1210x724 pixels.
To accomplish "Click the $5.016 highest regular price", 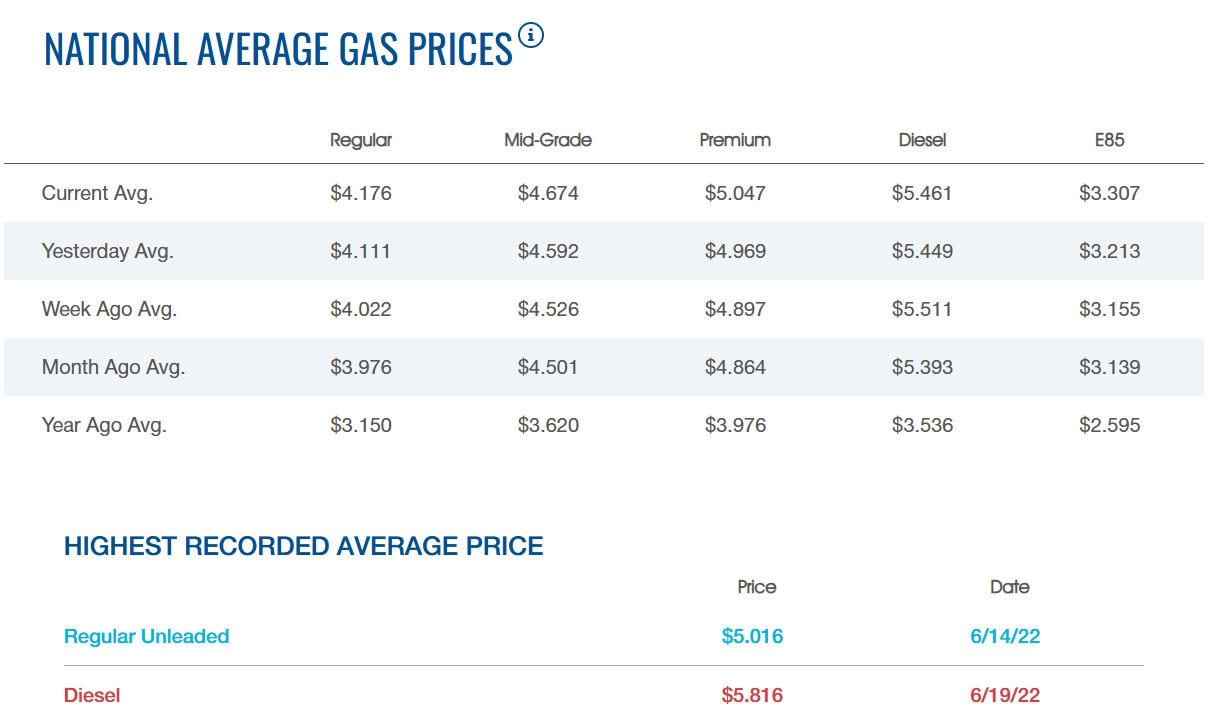I will click(x=752, y=636).
